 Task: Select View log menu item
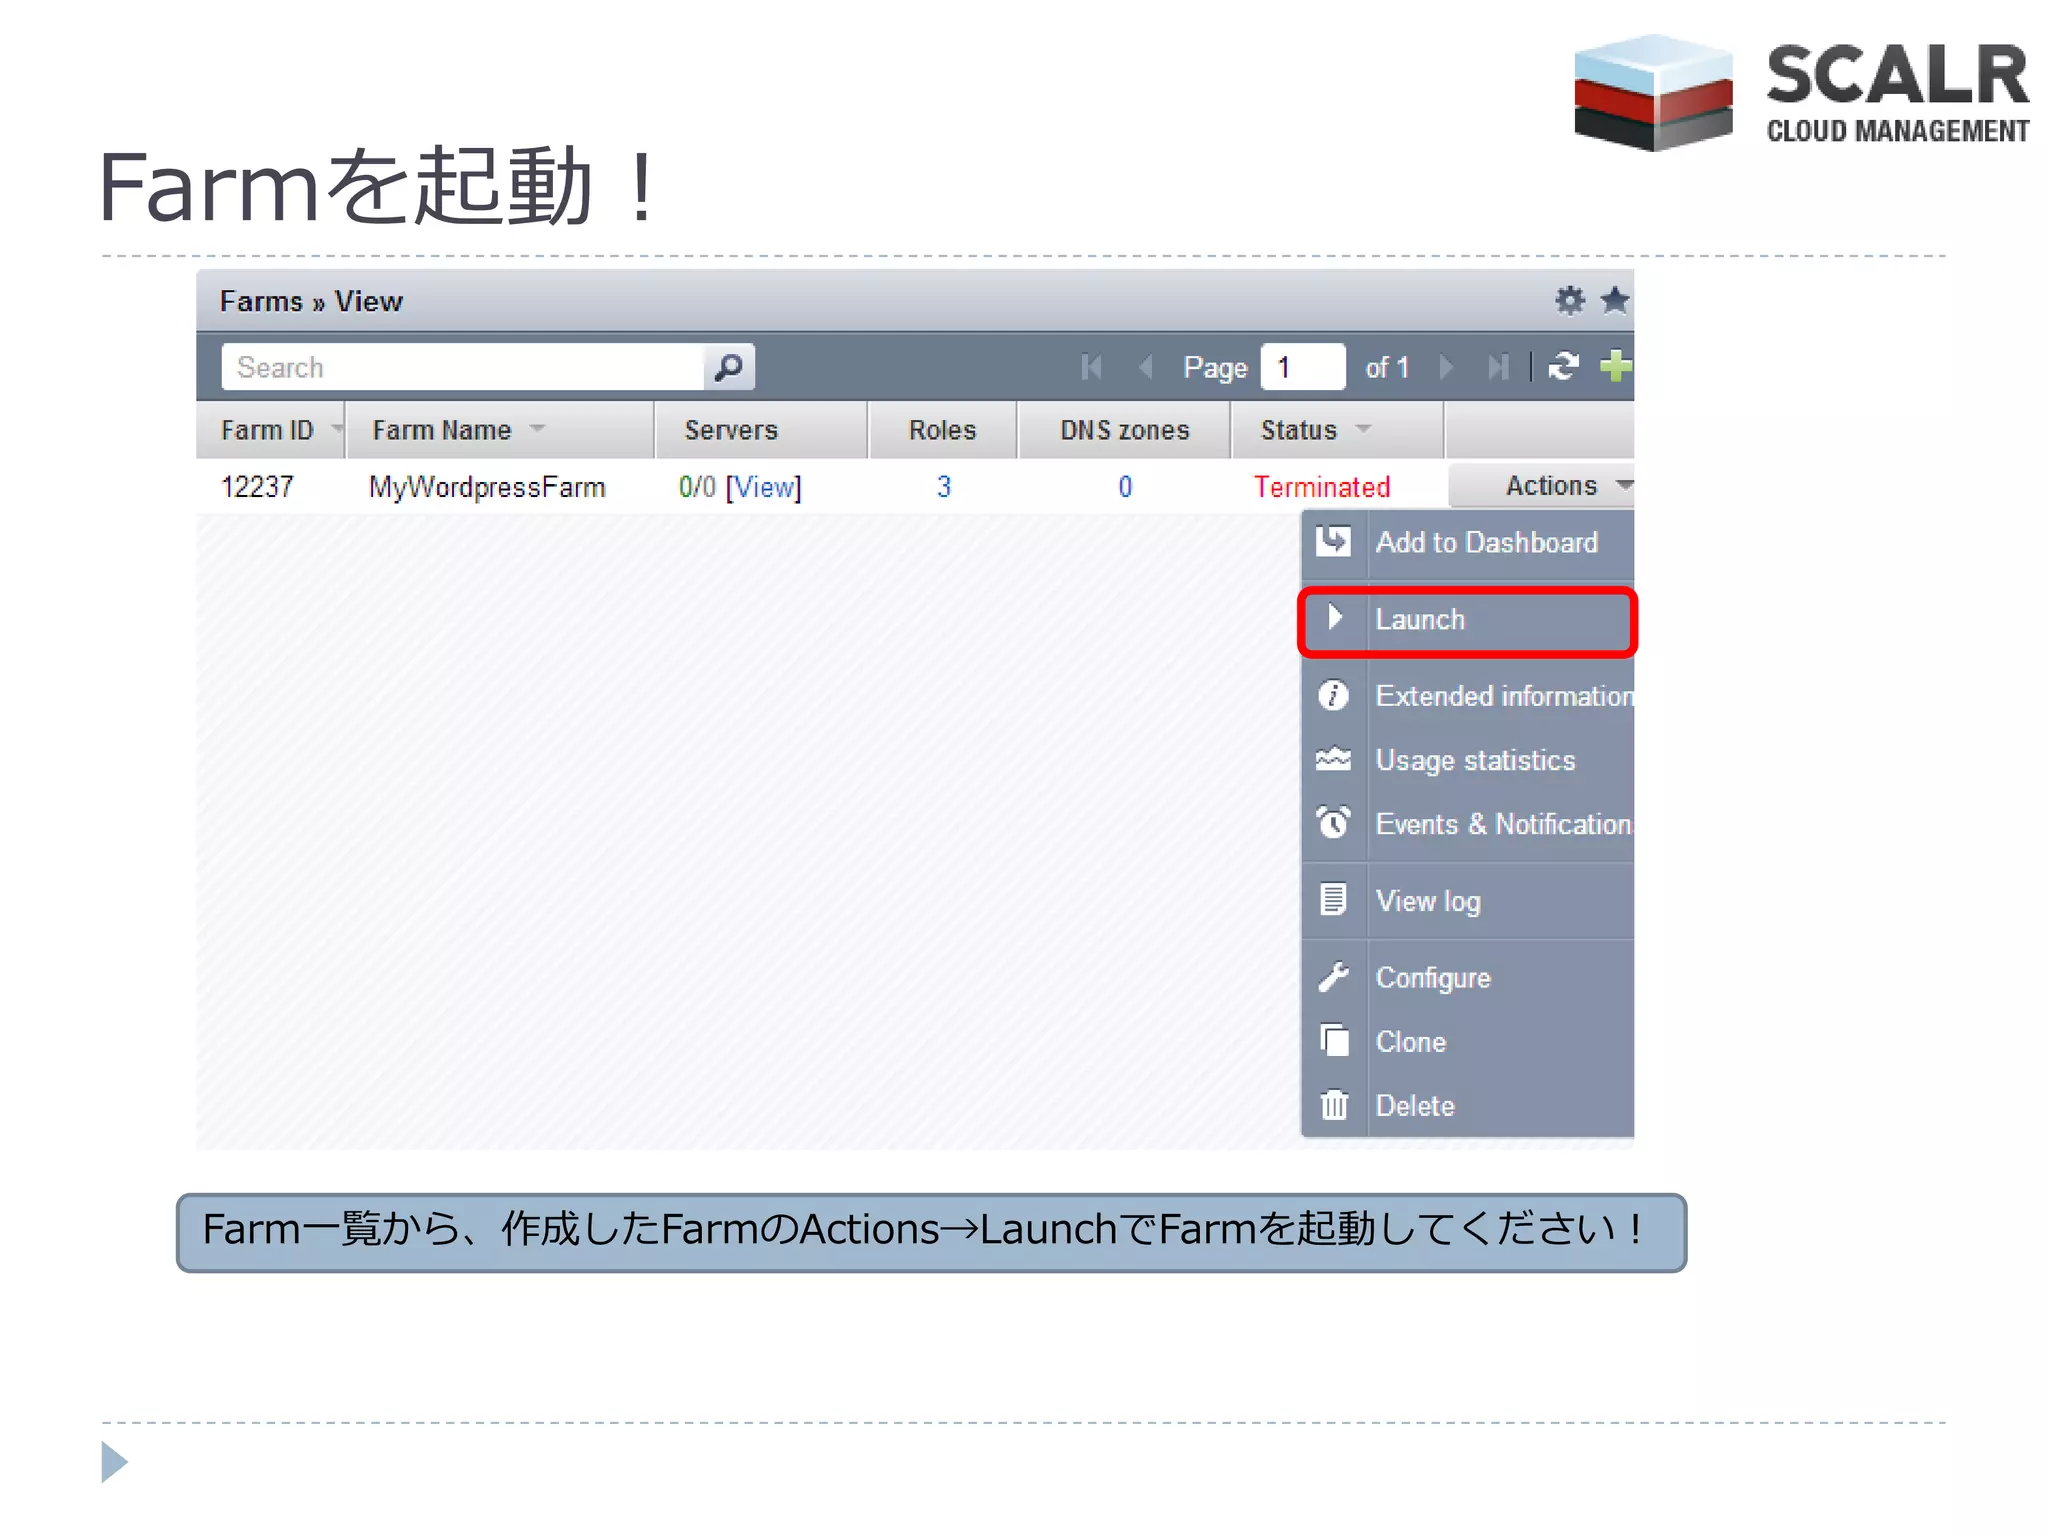pyautogui.click(x=1468, y=901)
